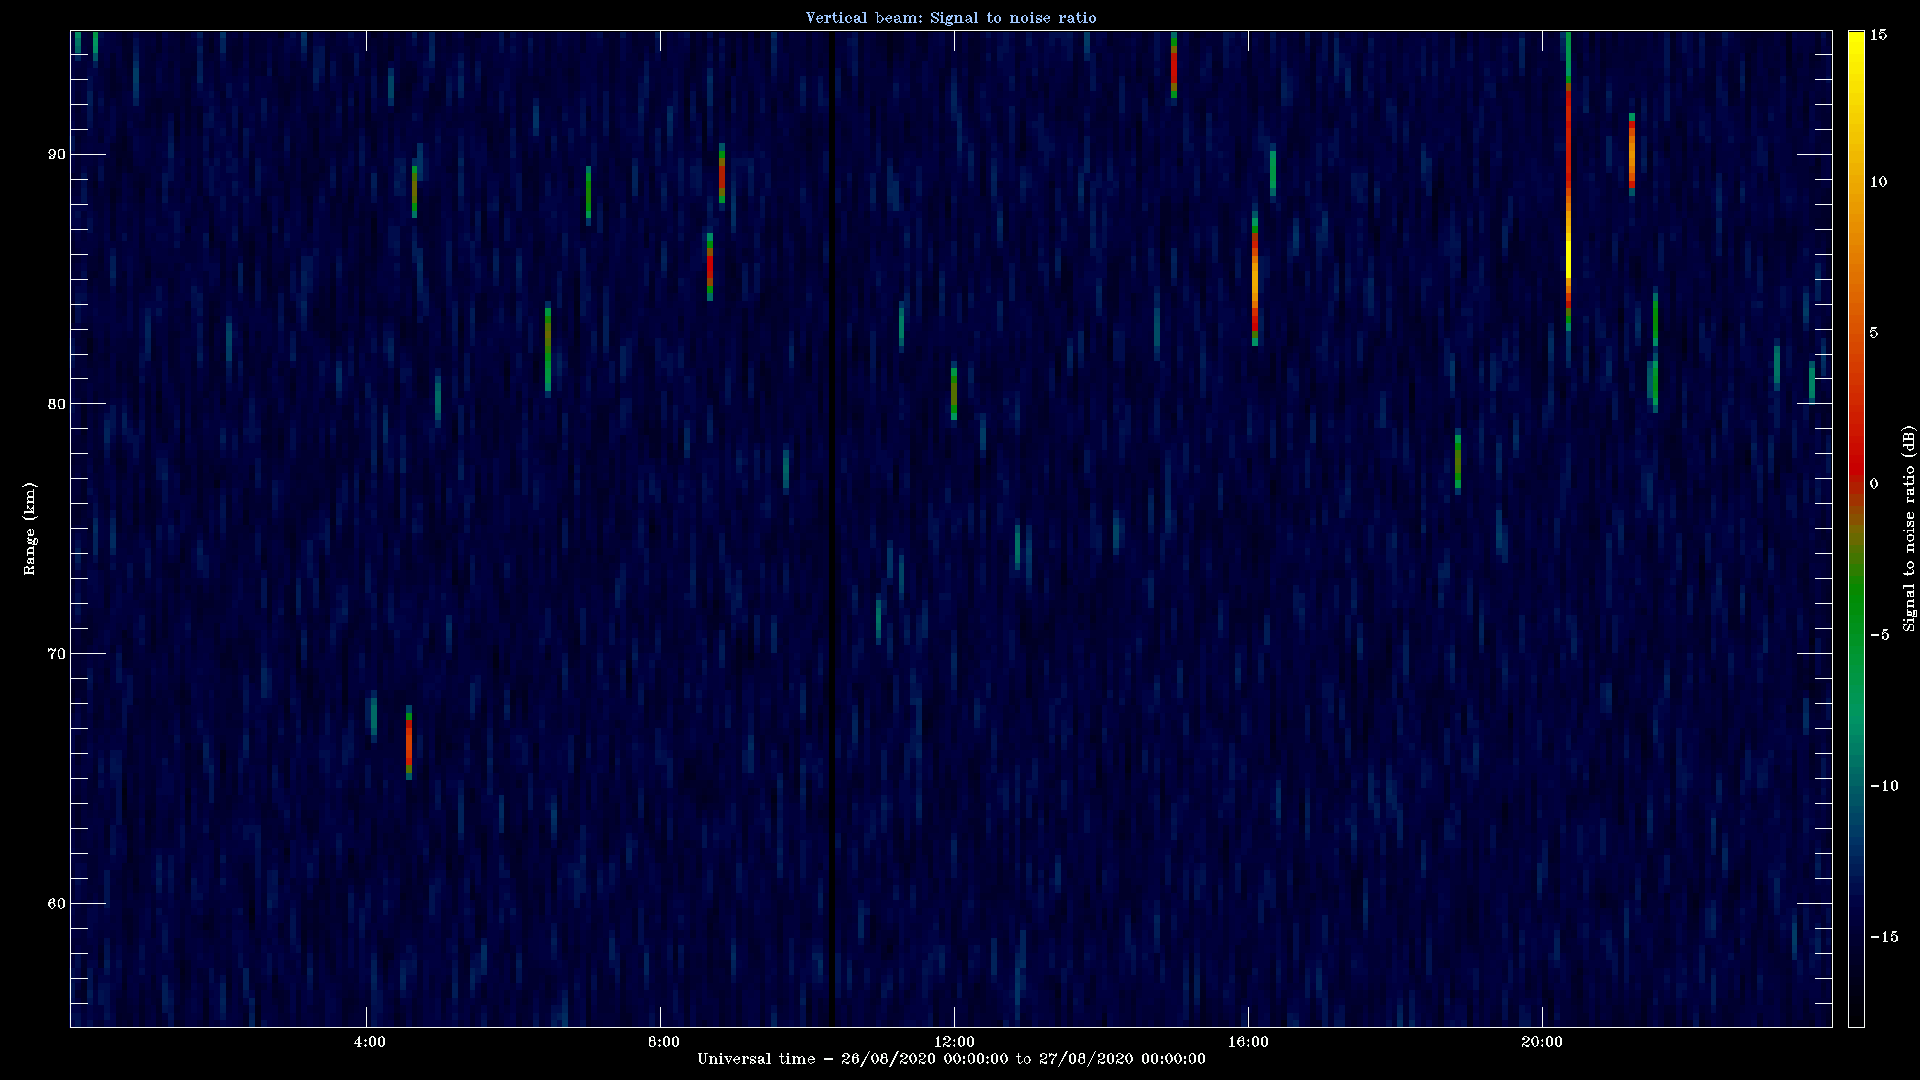Image resolution: width=1920 pixels, height=1080 pixels.
Task: Click the Universal time date range label
Action: click(x=951, y=1059)
